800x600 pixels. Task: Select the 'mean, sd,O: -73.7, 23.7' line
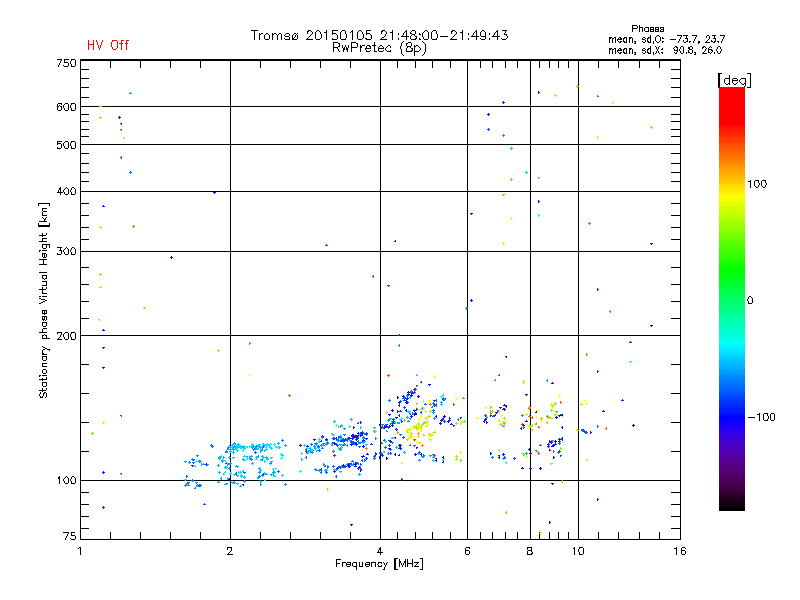[666, 39]
